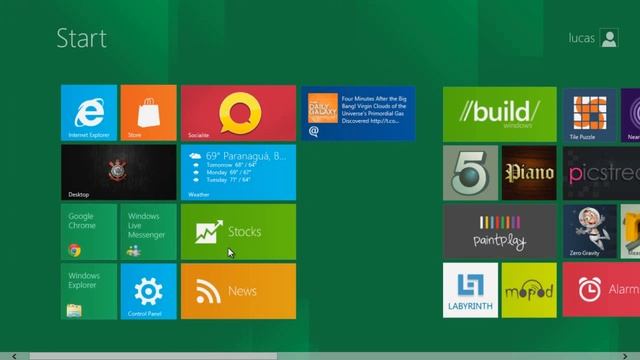Open the Daily Galaxy tweet tile

pyautogui.click(x=358, y=113)
